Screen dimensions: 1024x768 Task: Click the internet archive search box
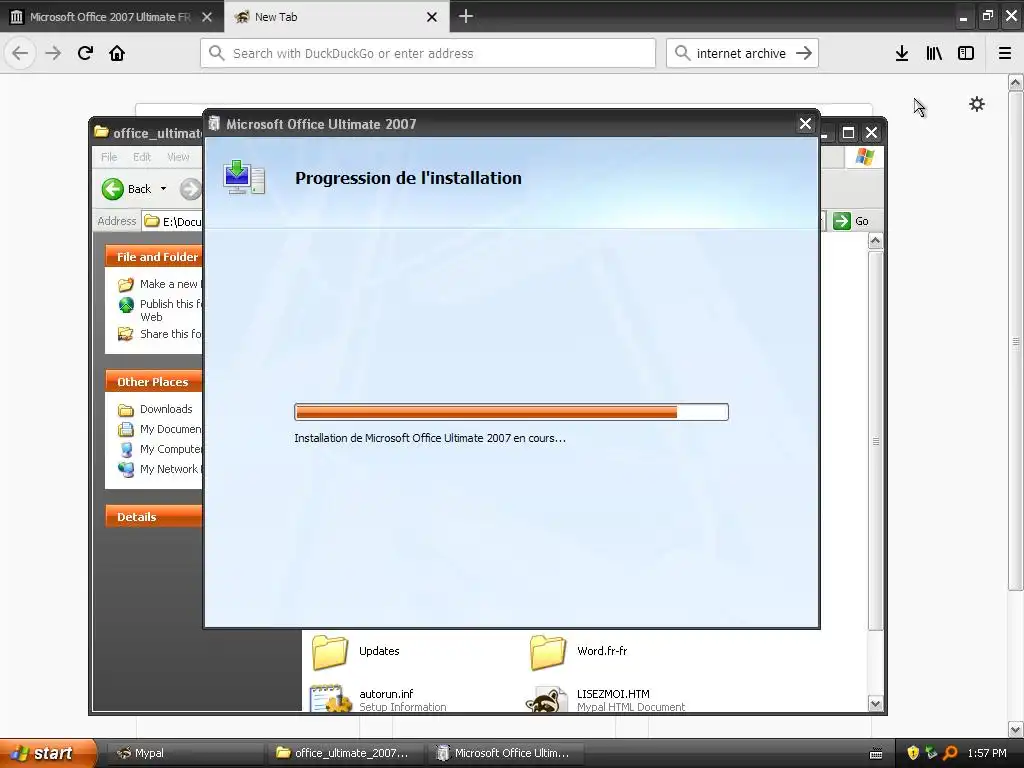pyautogui.click(x=741, y=53)
